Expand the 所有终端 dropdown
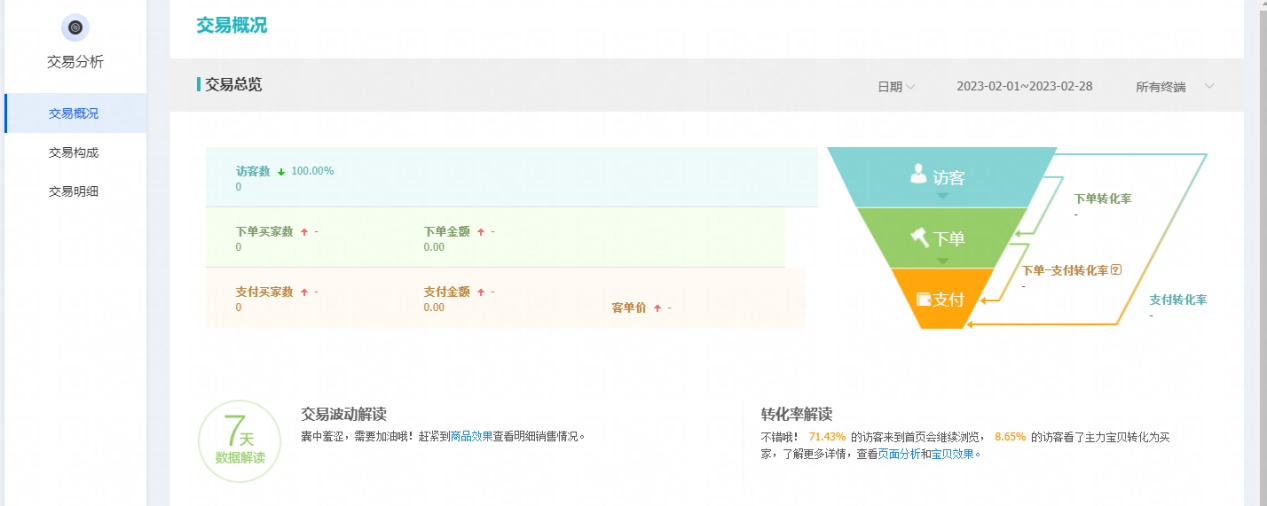Image resolution: width=1267 pixels, height=506 pixels. tap(1175, 87)
